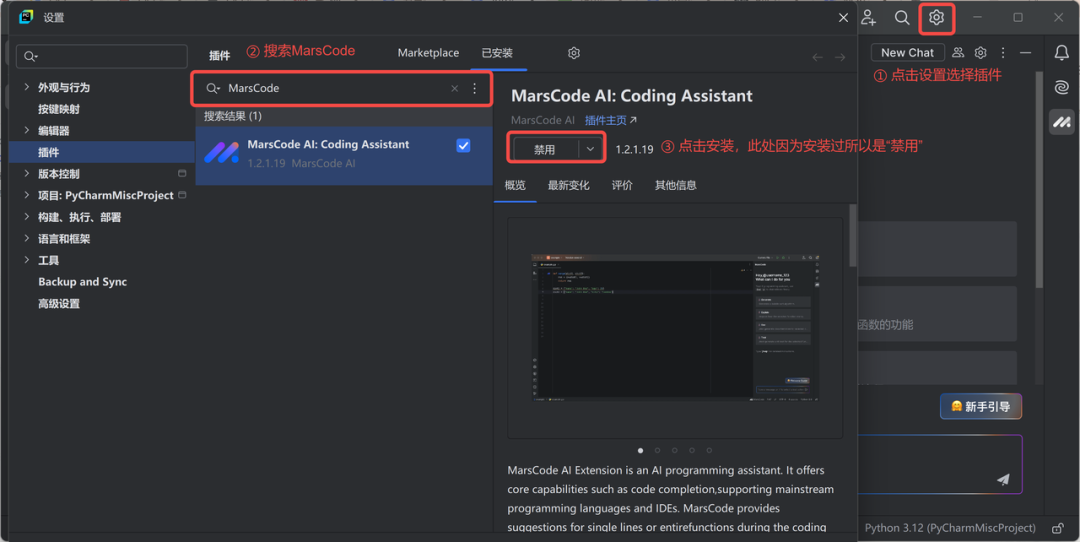Image resolution: width=1080 pixels, height=542 pixels.
Task: Click the PyCharm logo in settings title
Action: 26,17
